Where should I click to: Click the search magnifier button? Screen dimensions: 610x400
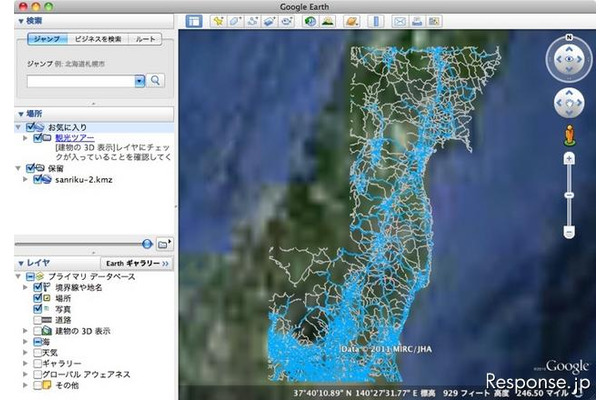pyautogui.click(x=155, y=81)
